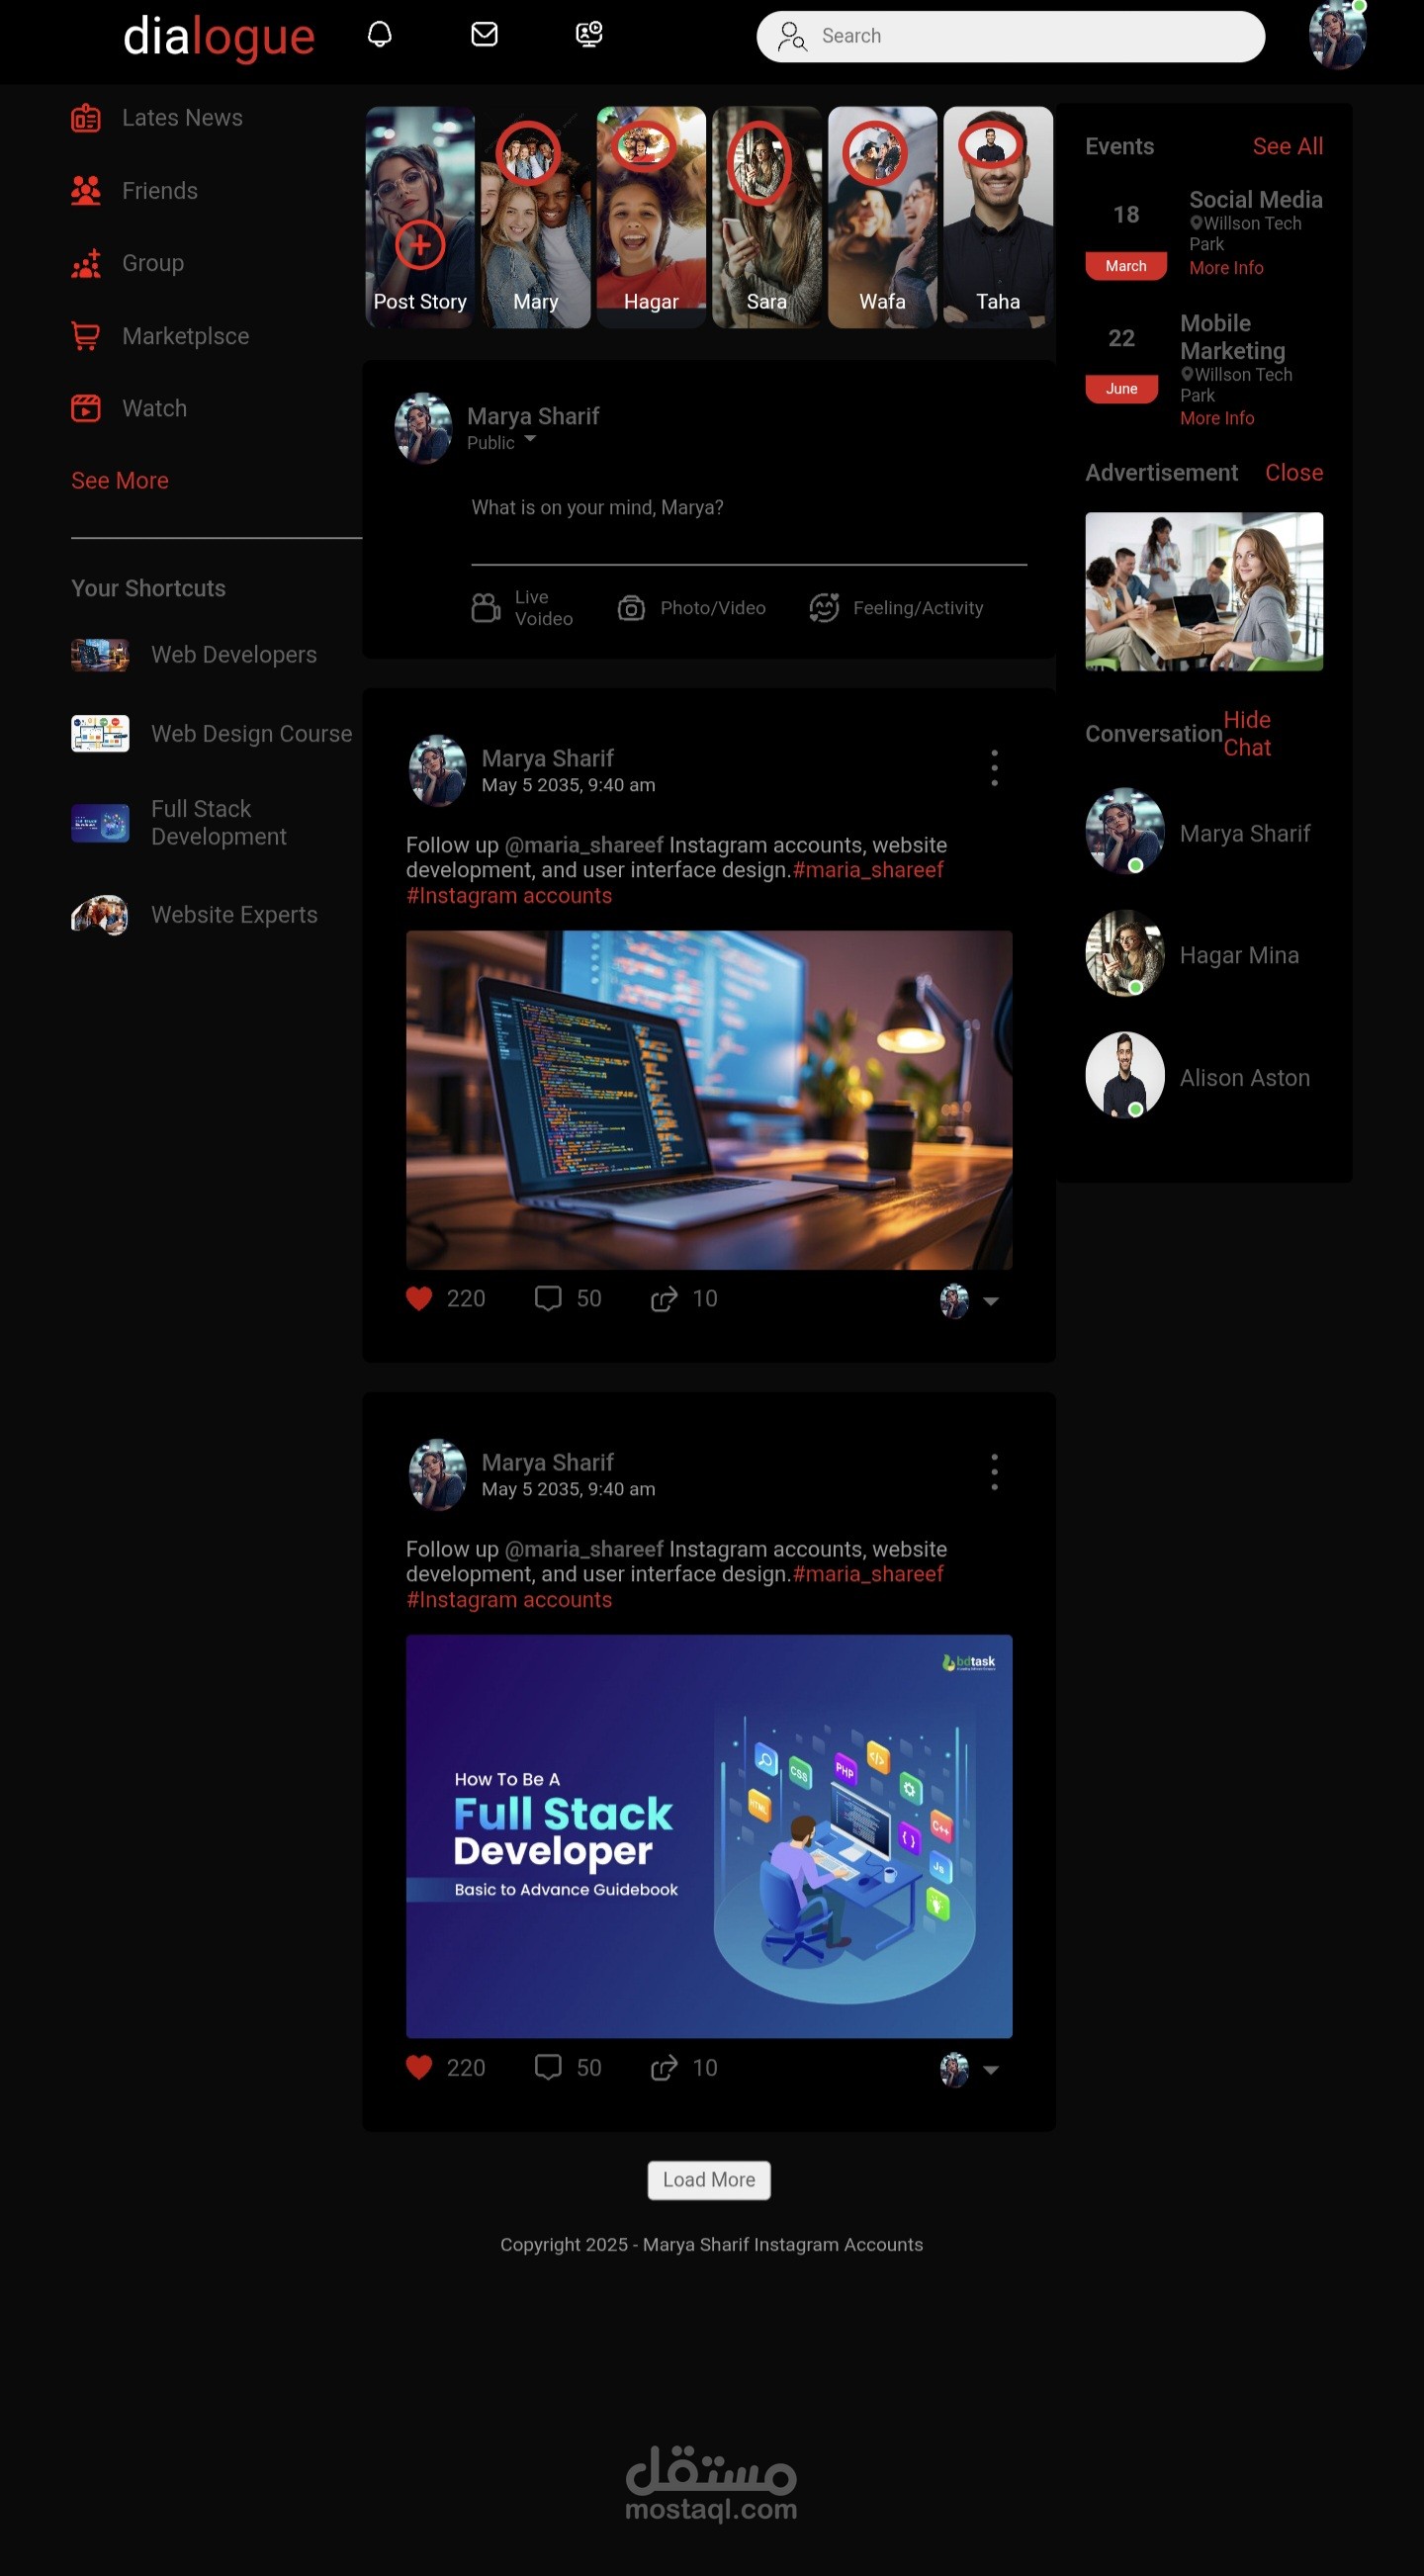This screenshot has width=1424, height=2576.
Task: Click location pin on Social Media event
Action: [x=1196, y=223]
